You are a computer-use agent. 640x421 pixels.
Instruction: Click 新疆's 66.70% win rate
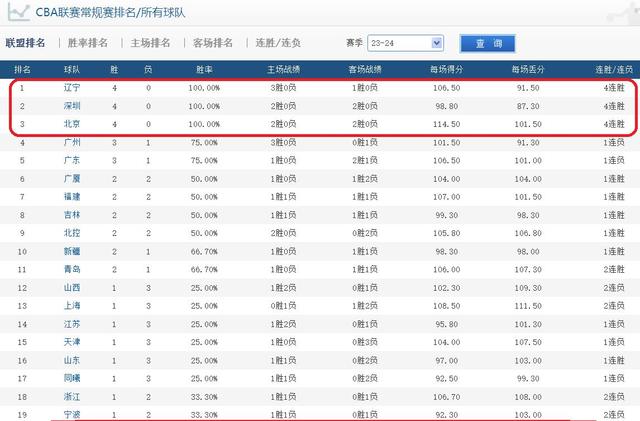point(204,252)
